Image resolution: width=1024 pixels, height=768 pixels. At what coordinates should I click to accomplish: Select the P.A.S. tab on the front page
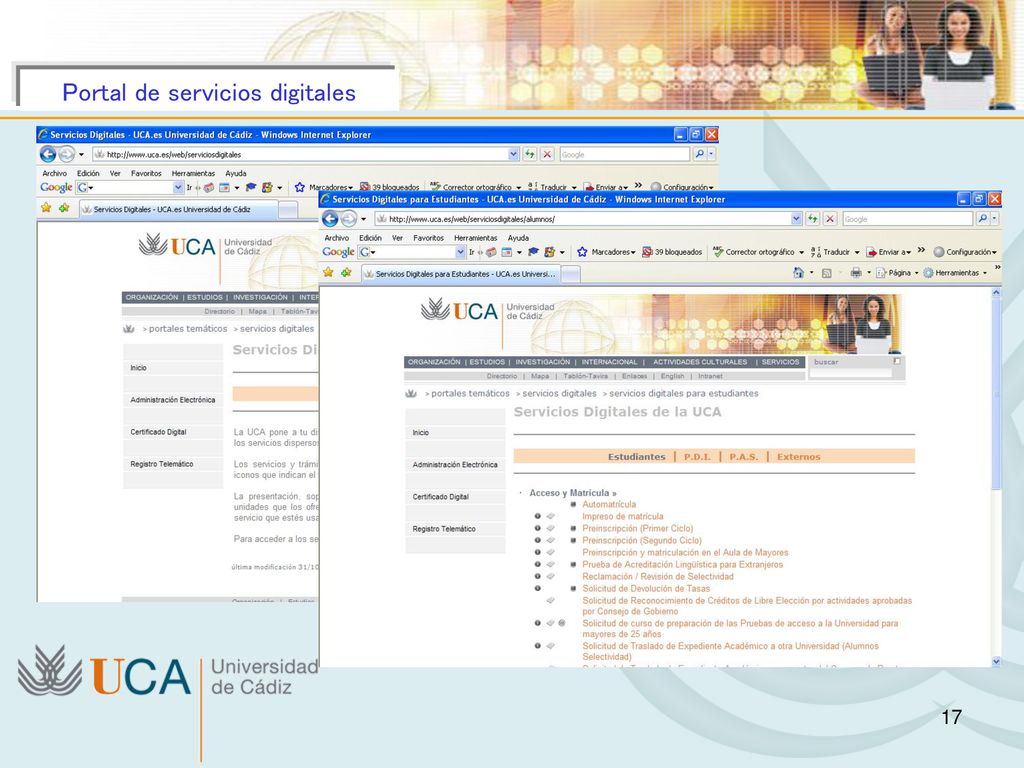(x=743, y=456)
